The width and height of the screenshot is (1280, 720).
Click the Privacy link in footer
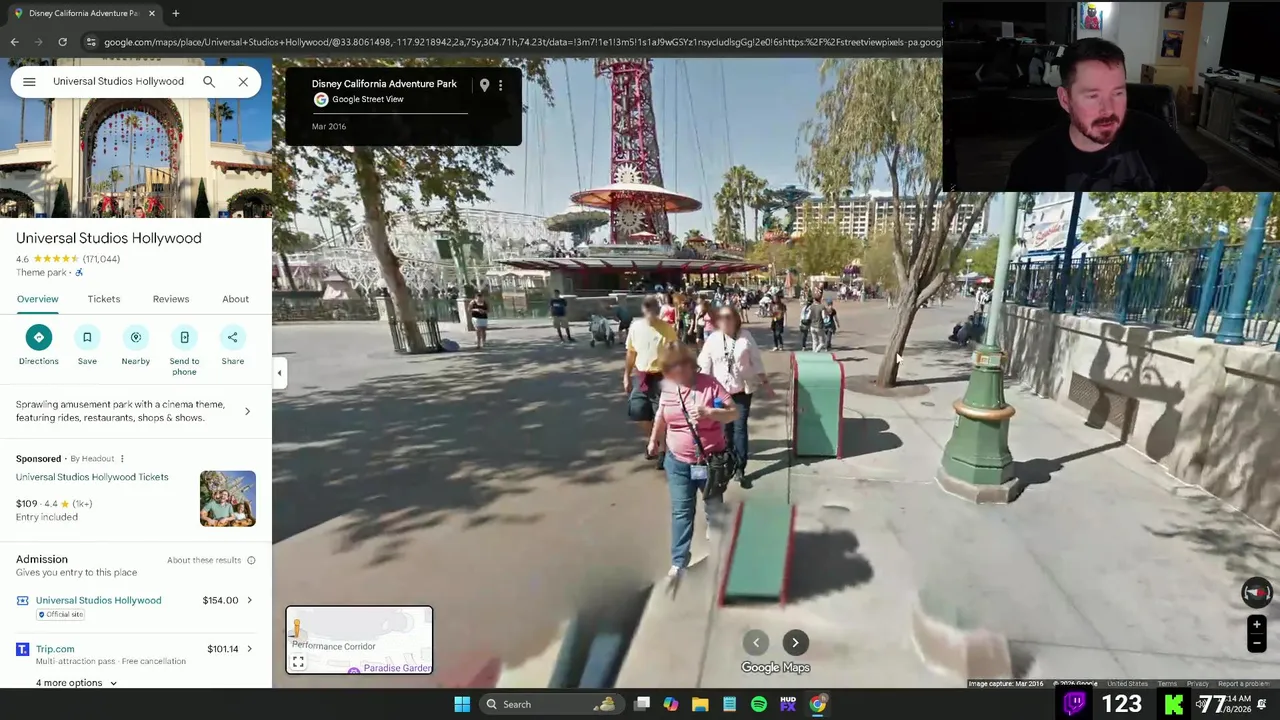coord(1197,684)
